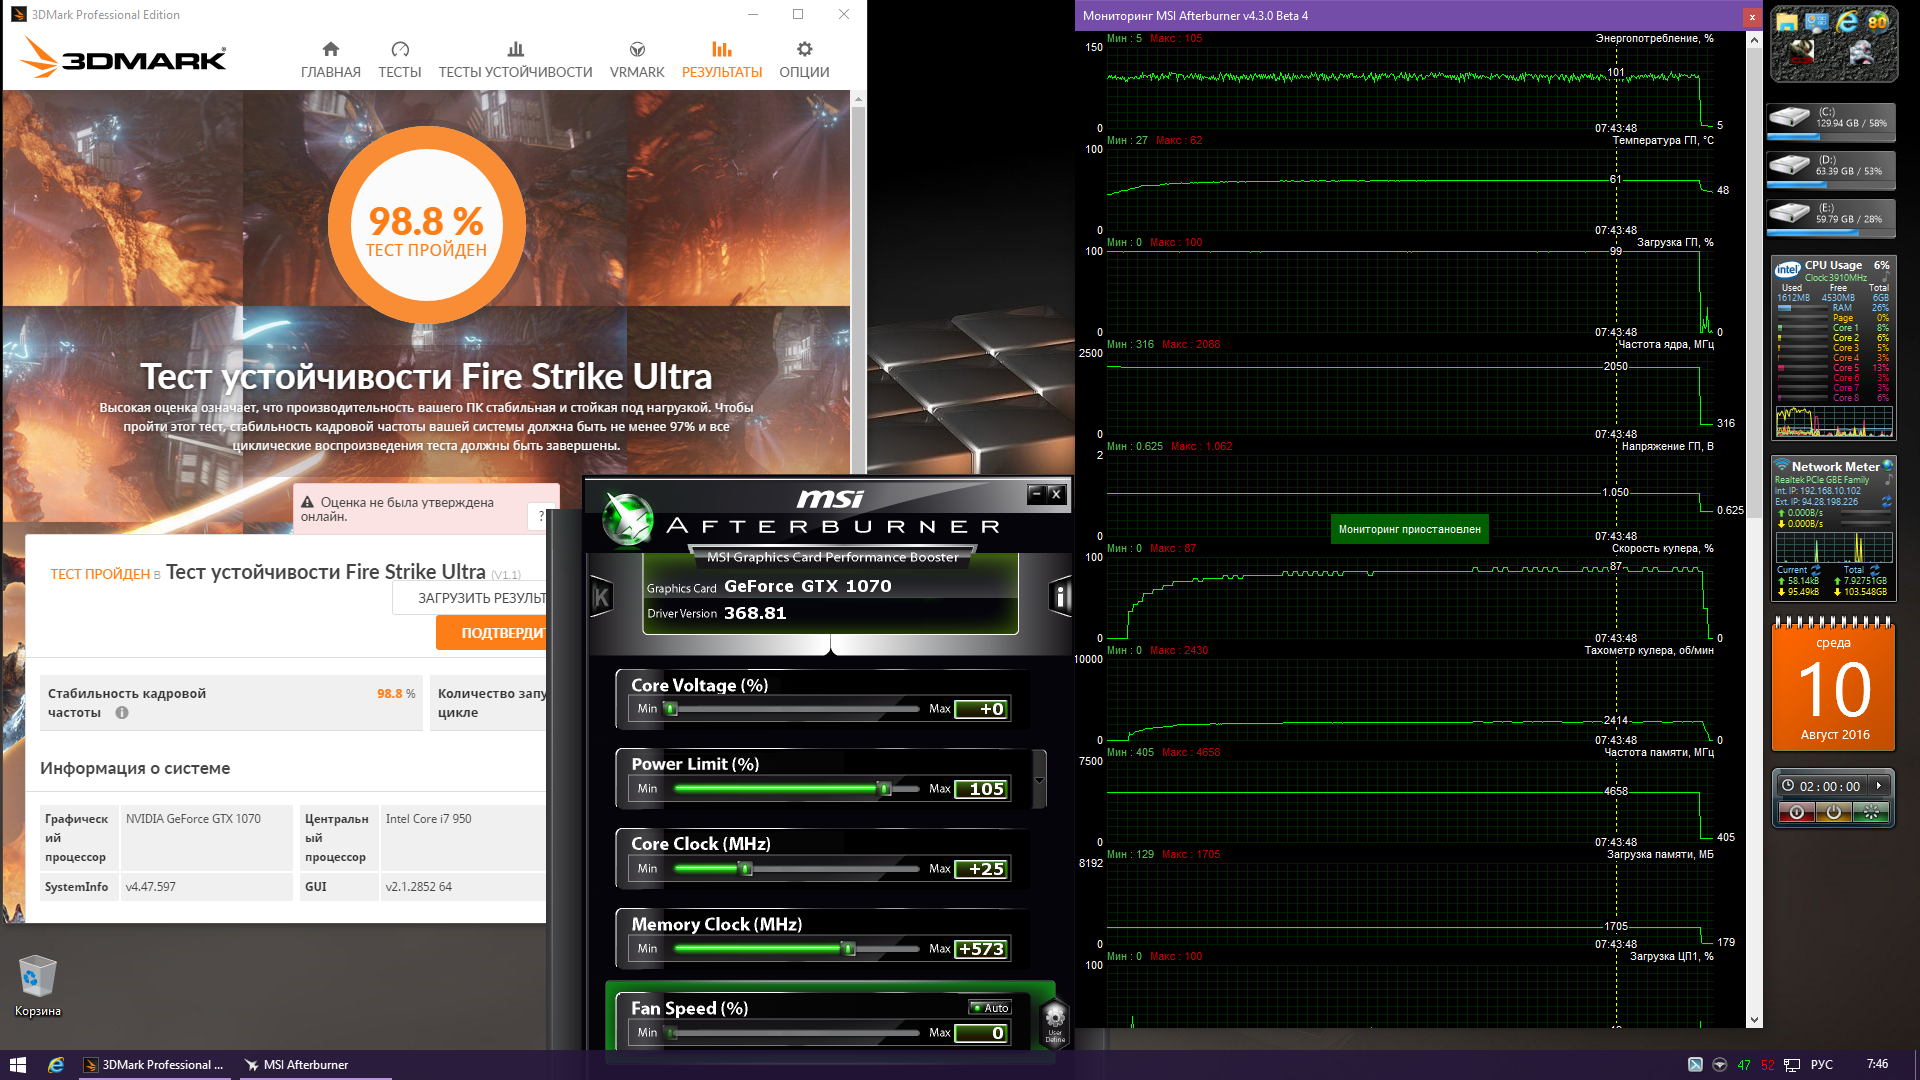Click info icon next to frame rate stability
Screen dimensions: 1920x1080
coord(122,713)
